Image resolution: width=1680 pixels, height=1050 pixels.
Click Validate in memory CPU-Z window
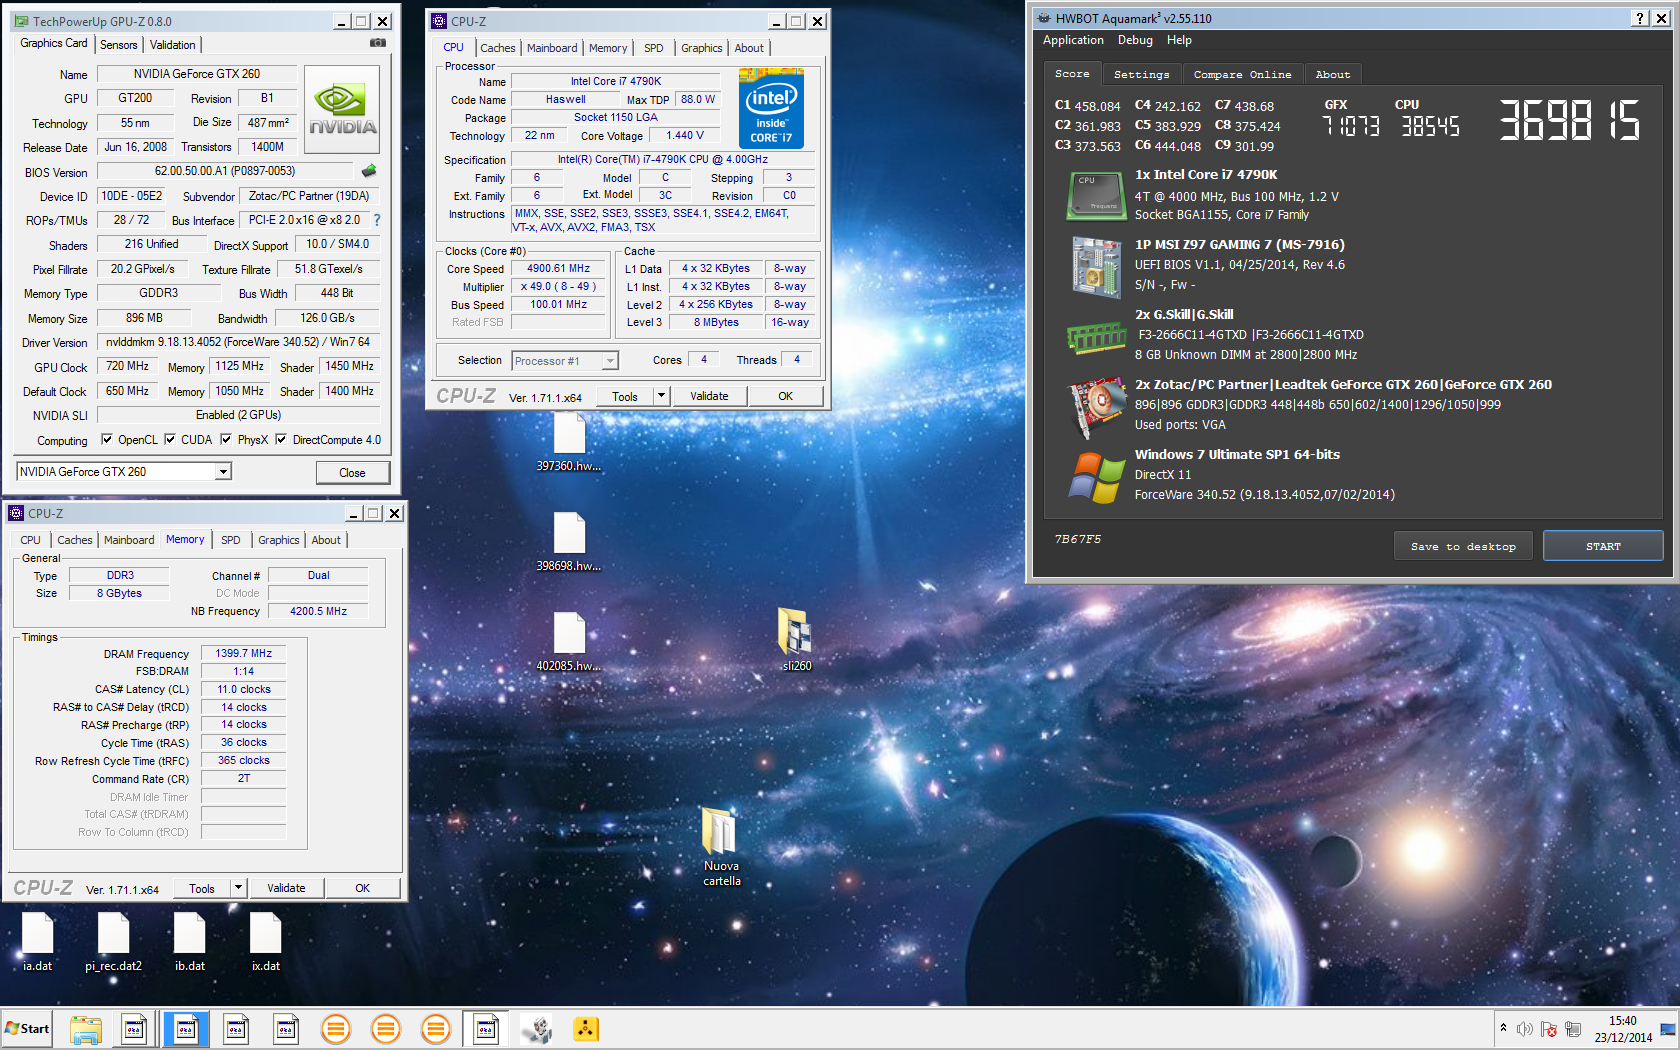286,888
